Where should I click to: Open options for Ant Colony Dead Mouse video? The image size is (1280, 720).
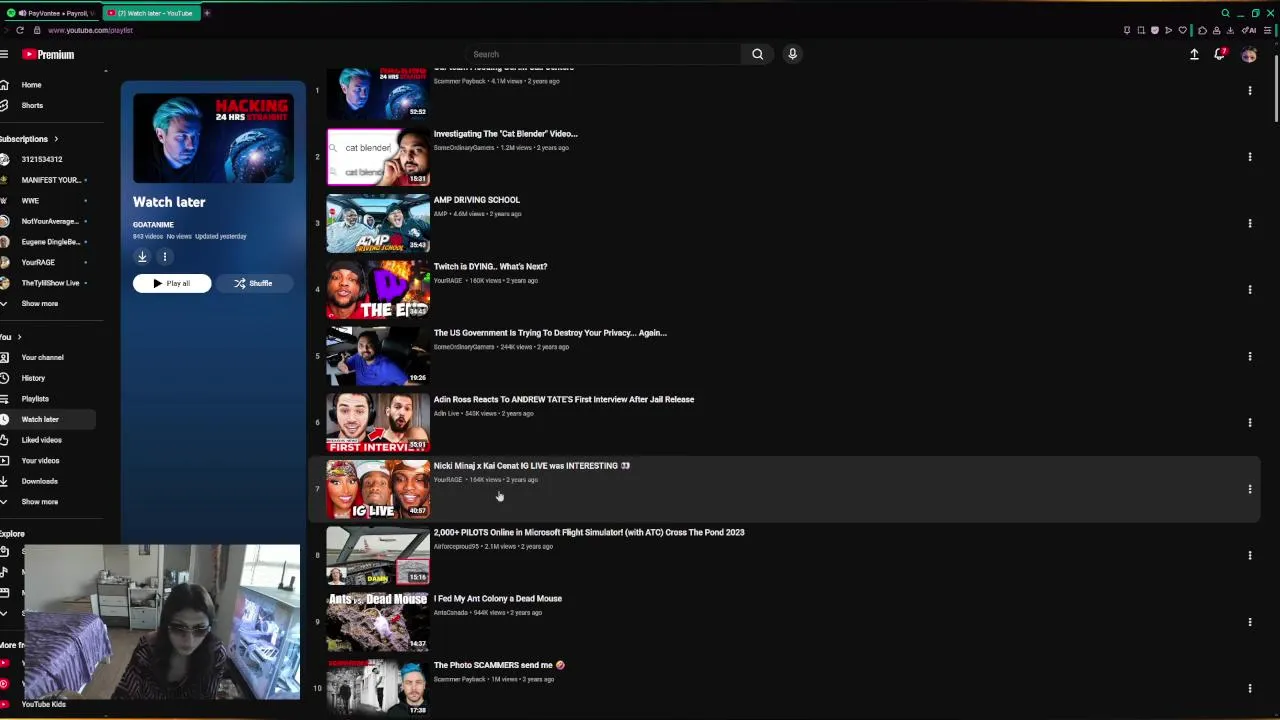(1249, 622)
